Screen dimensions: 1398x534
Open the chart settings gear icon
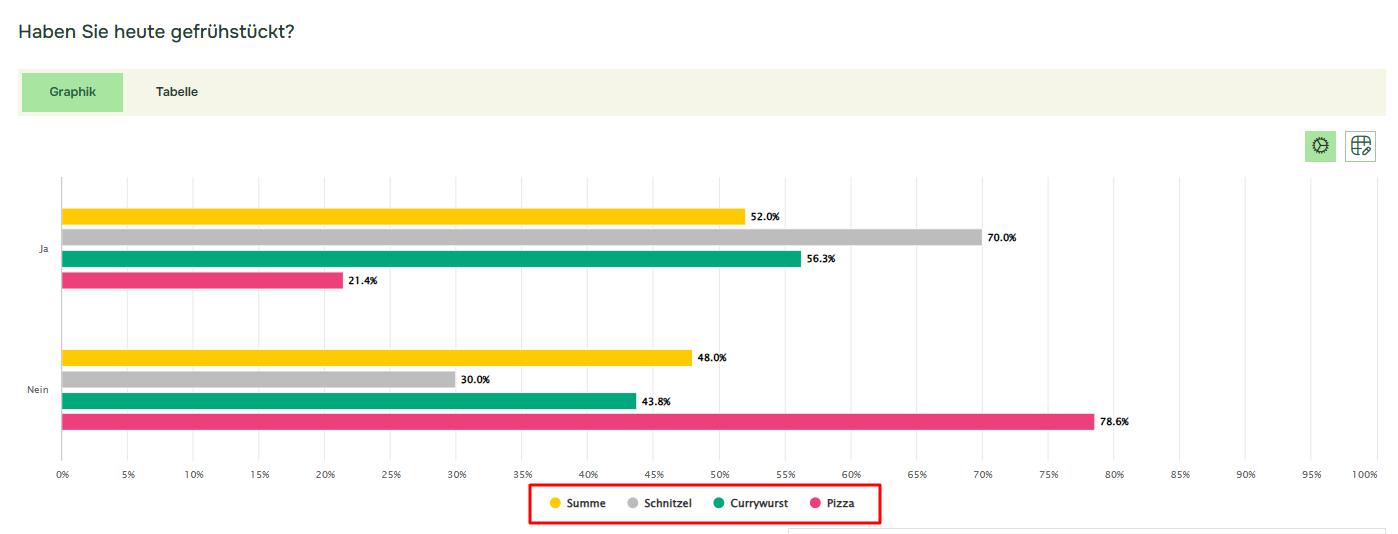coord(1320,146)
